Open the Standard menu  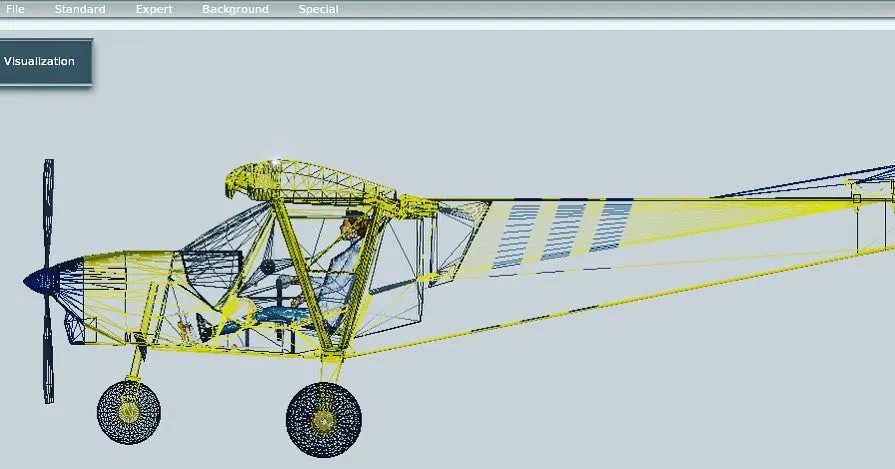[x=80, y=9]
